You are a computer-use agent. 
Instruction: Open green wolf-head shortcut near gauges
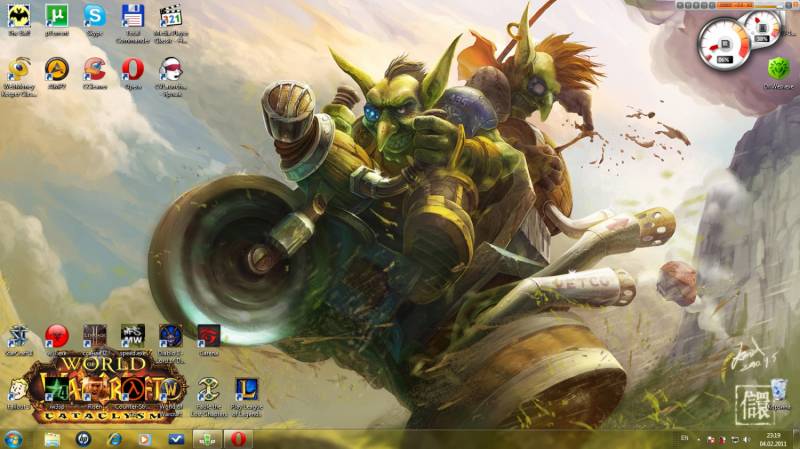pyautogui.click(x=779, y=72)
